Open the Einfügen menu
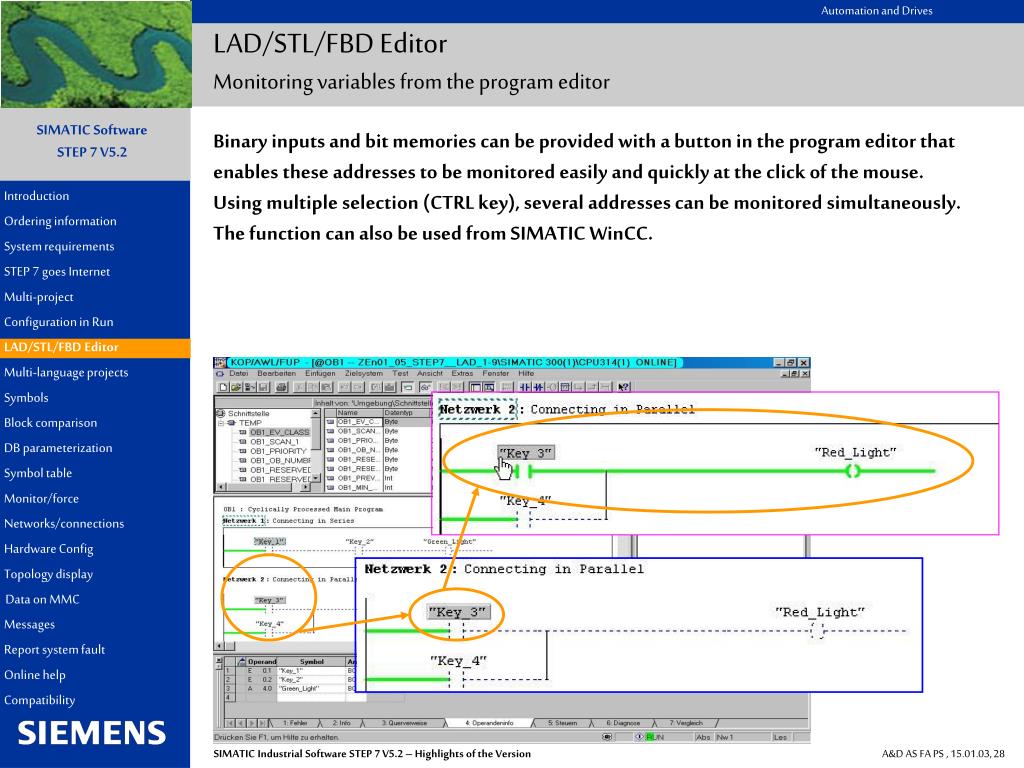The height and width of the screenshot is (768, 1024). point(320,374)
